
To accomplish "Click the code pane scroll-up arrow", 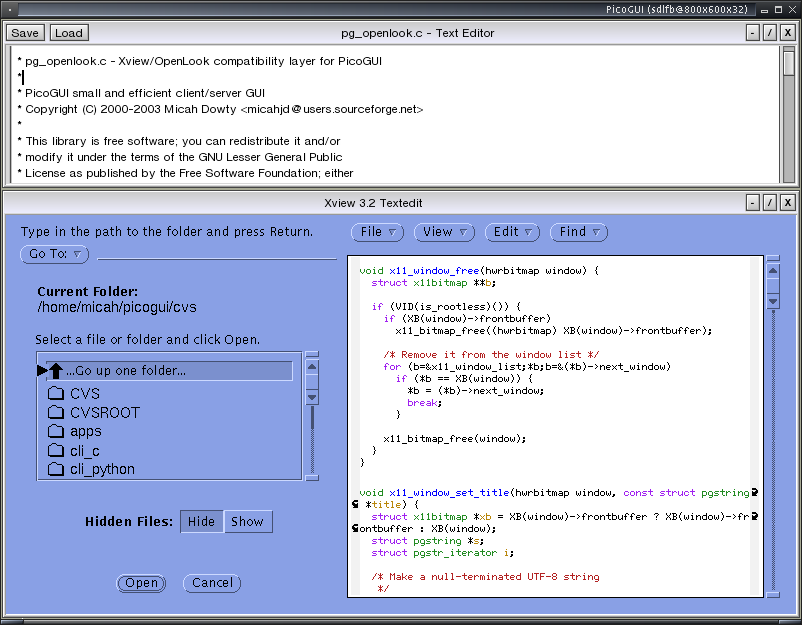I will pos(773,271).
